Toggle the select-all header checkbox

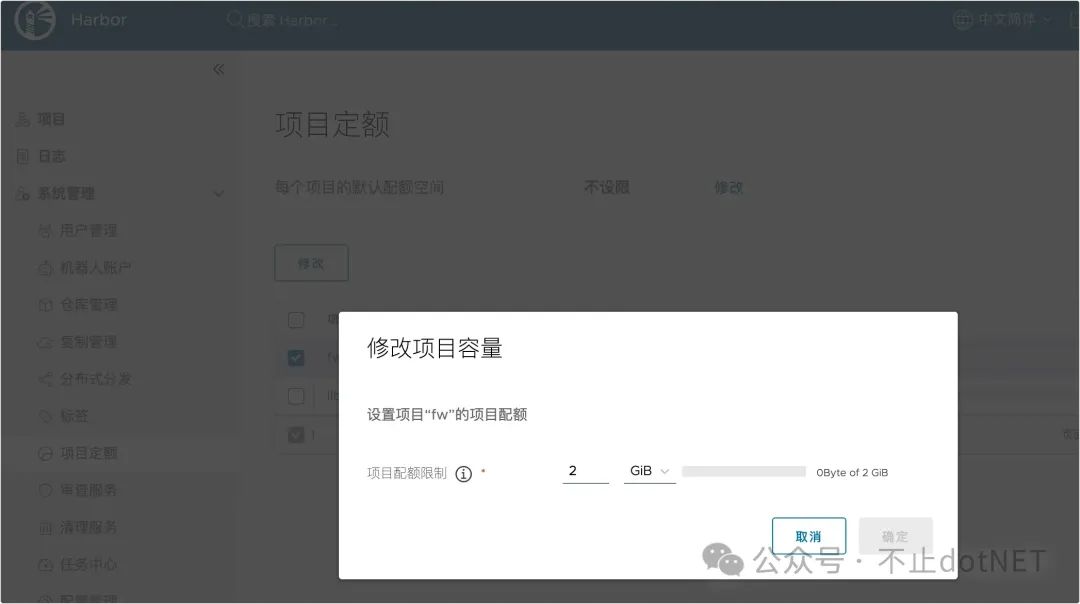coord(296,320)
